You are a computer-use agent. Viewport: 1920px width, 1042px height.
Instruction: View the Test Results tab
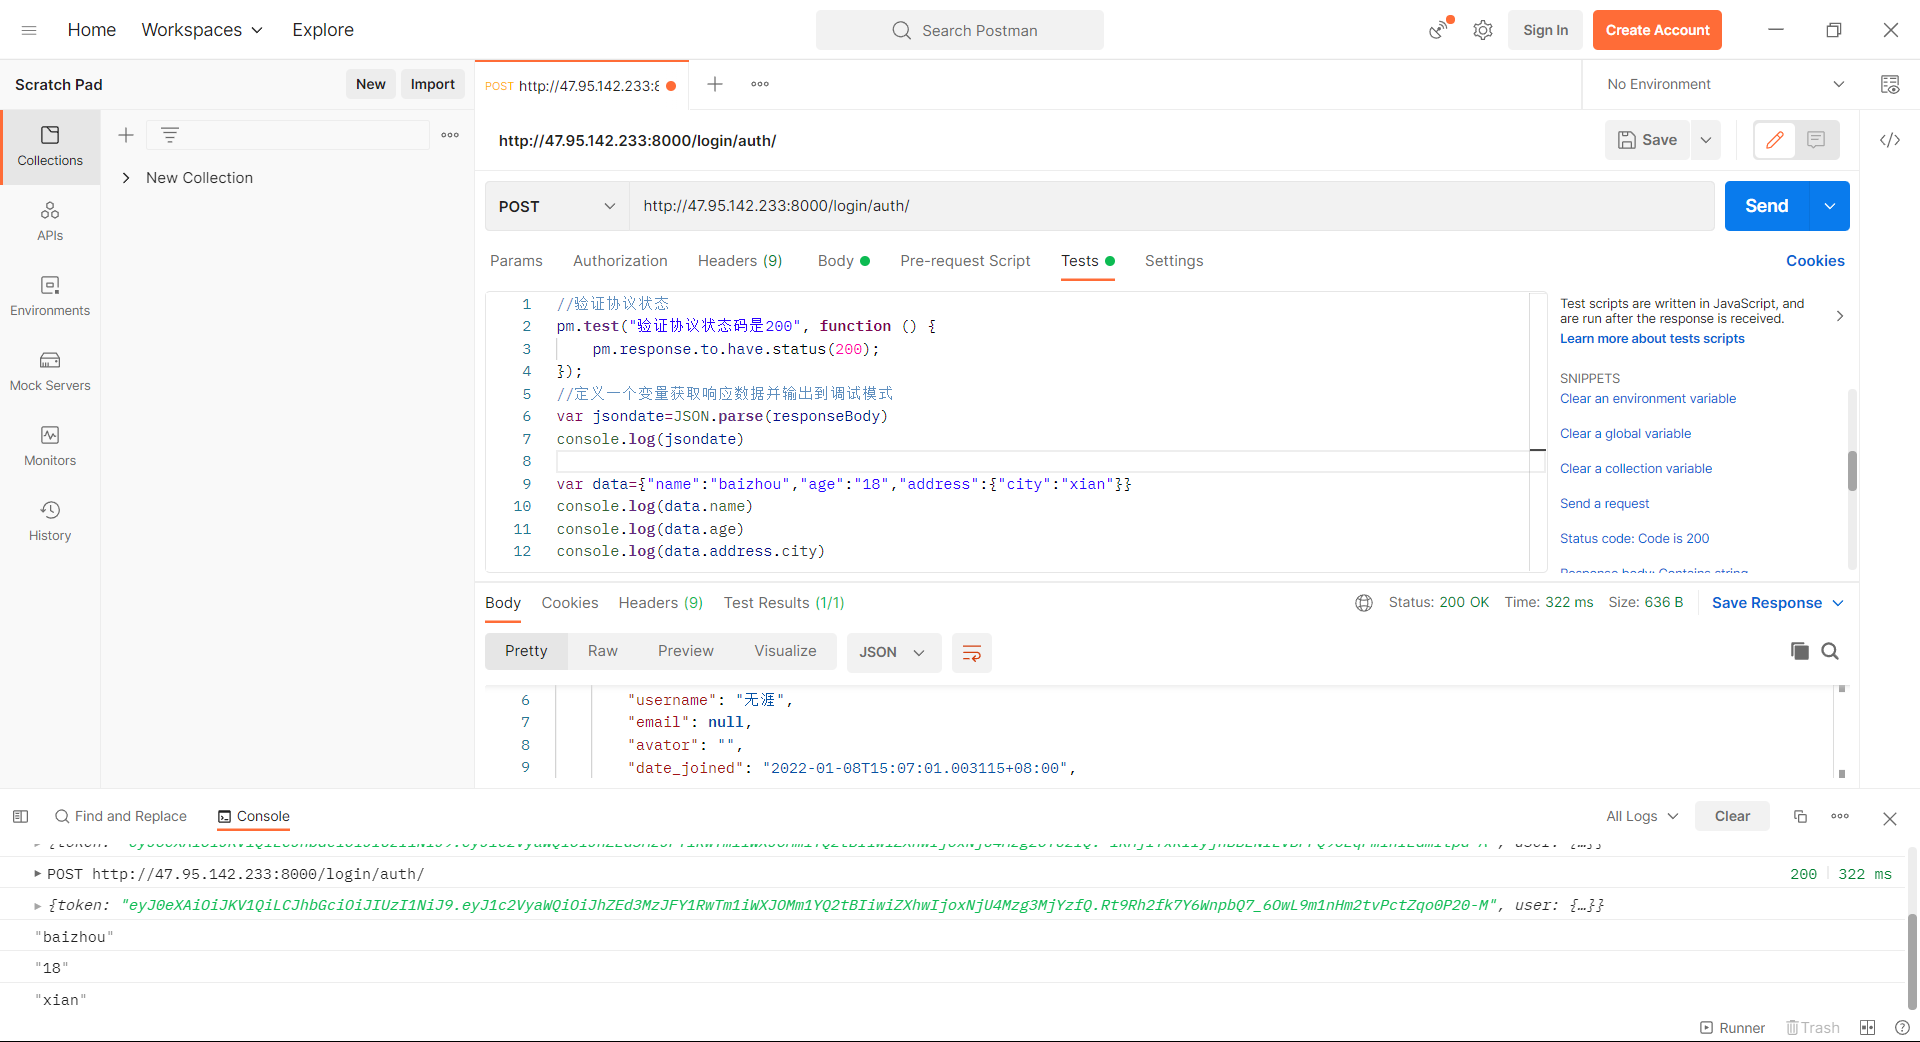(x=784, y=603)
